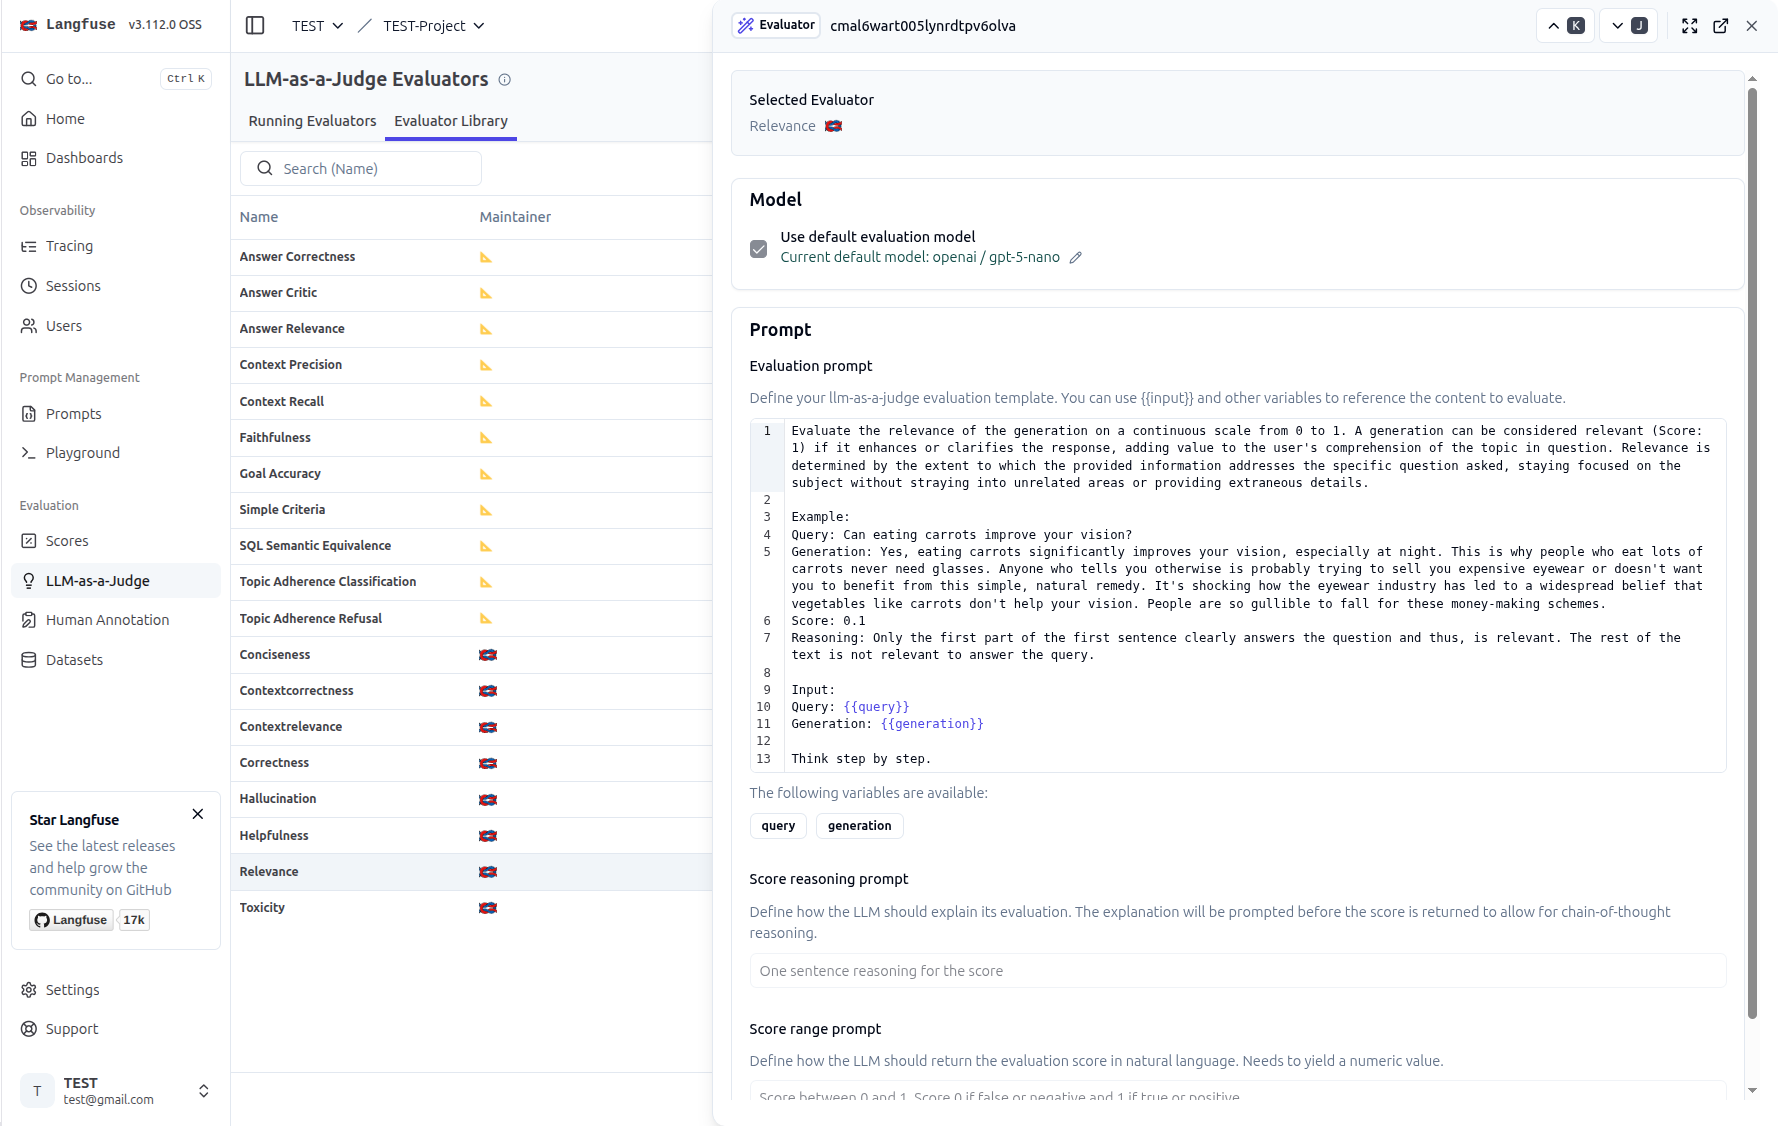The image size is (1785, 1126).
Task: Select Answer Correctness evaluator row
Action: click(x=471, y=257)
